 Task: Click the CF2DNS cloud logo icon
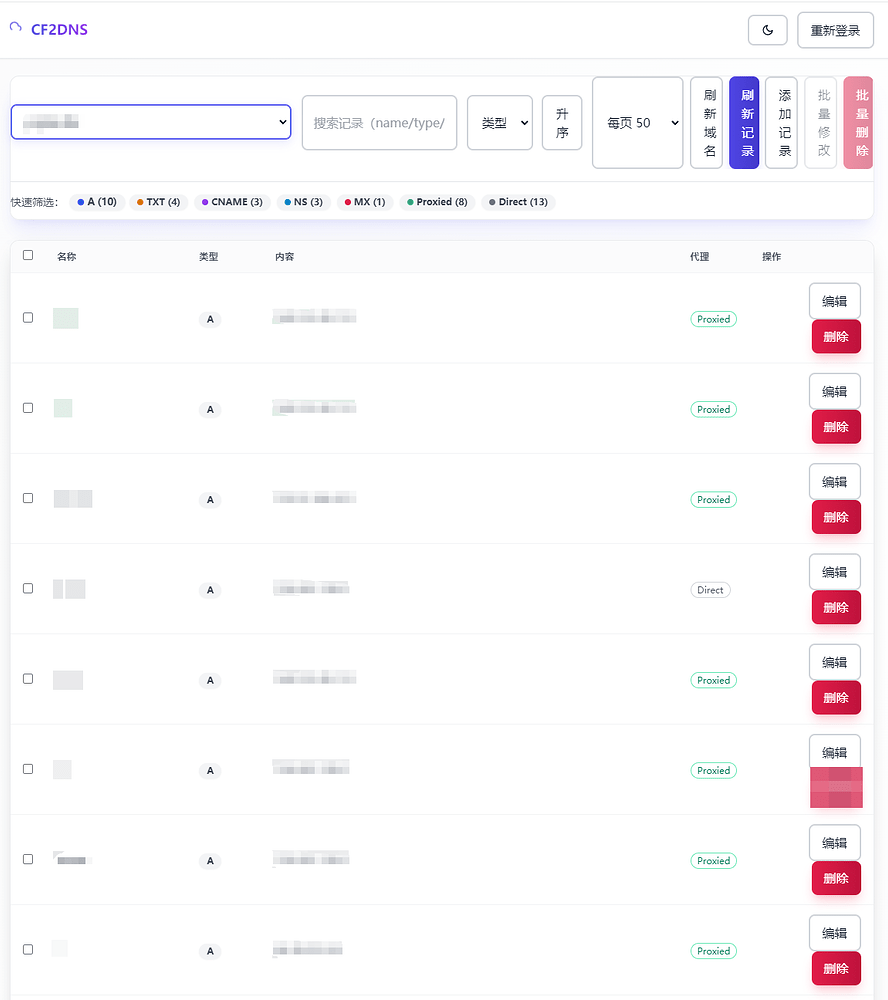[x=16, y=27]
